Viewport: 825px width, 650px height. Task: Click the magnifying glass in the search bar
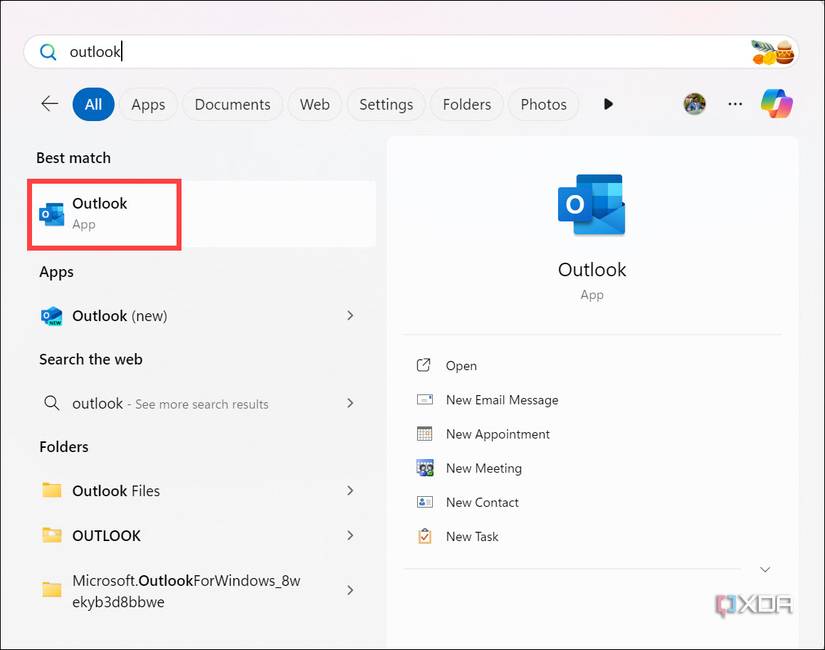click(x=47, y=51)
